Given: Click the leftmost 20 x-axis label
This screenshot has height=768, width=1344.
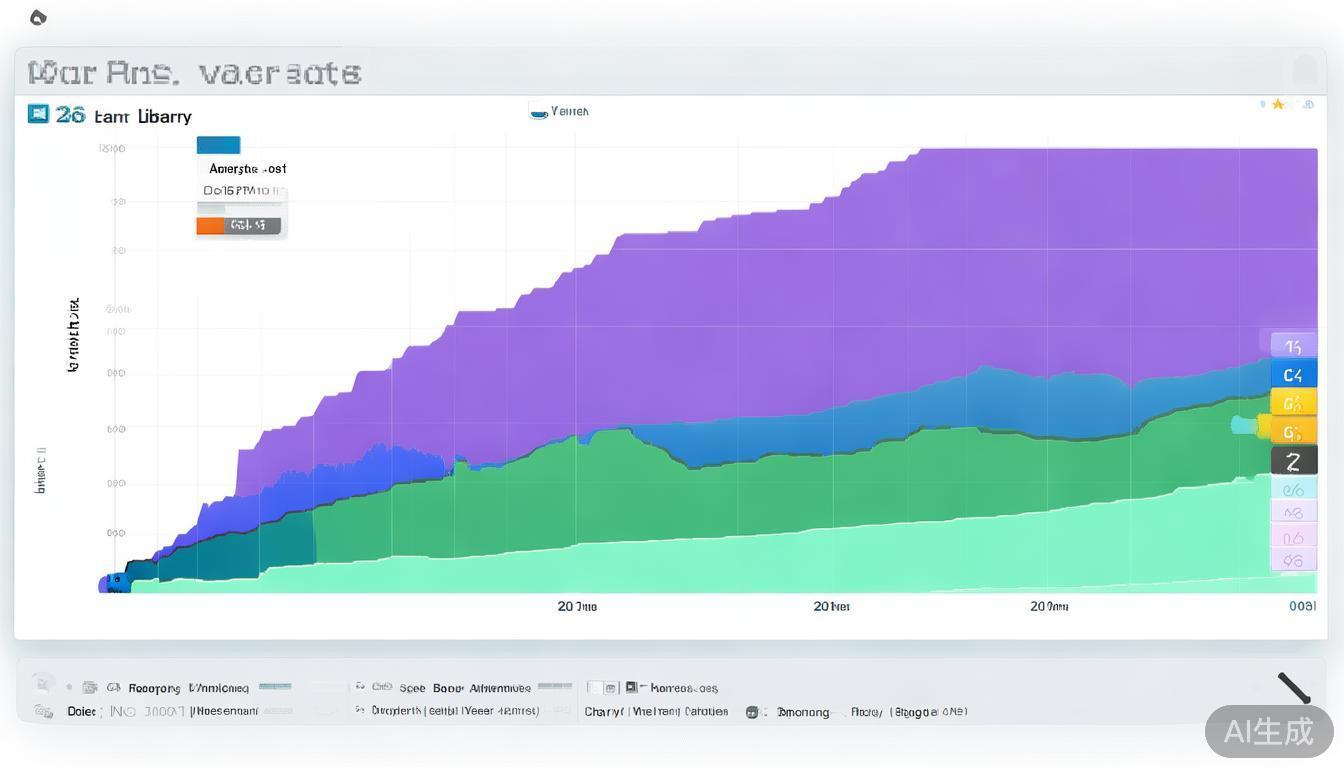Looking at the screenshot, I should [577, 606].
